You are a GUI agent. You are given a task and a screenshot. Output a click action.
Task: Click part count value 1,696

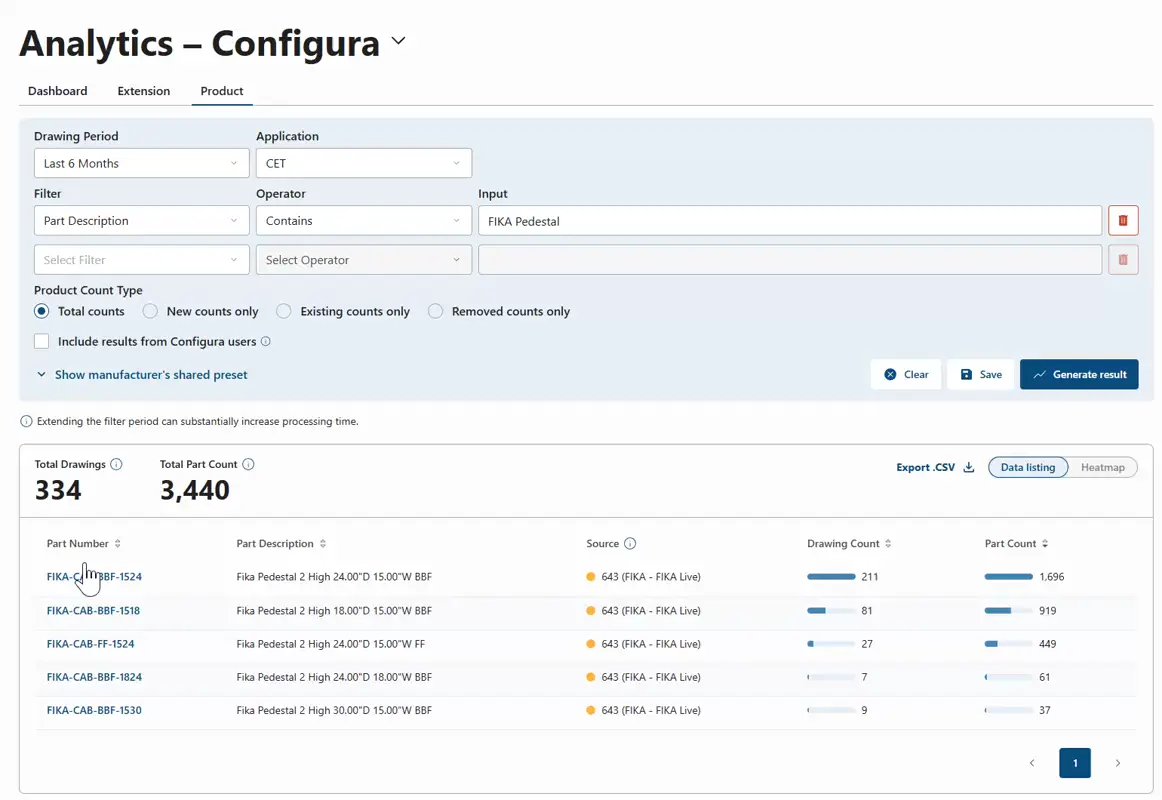click(x=1052, y=577)
